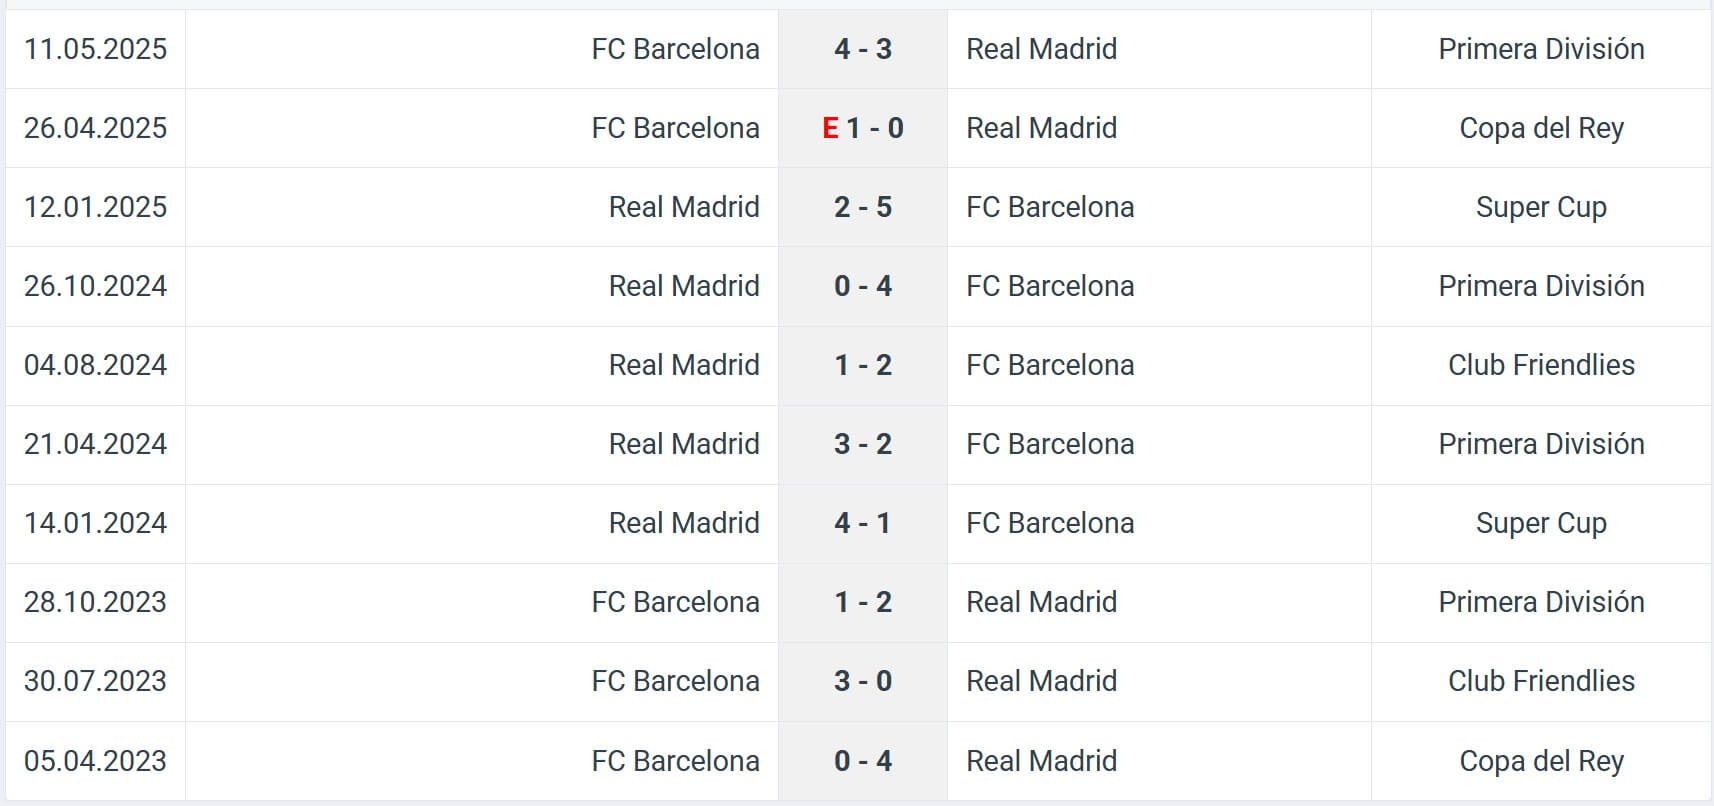
Task: Open Super Cup on the 14.01.2024 row
Action: 1541,523
